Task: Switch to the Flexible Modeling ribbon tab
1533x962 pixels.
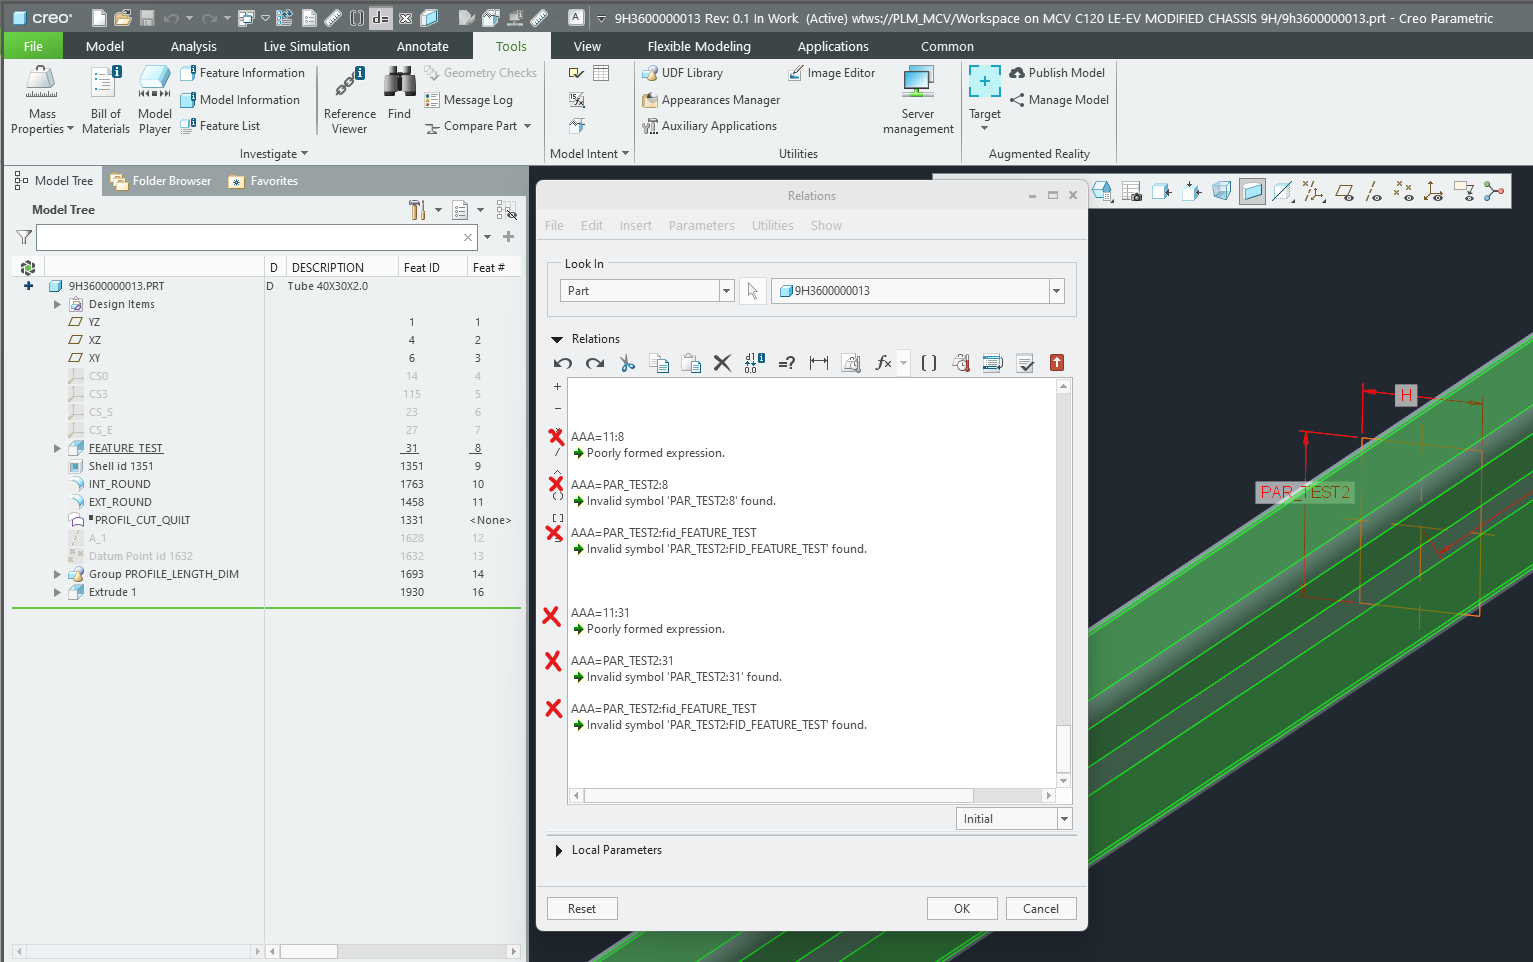Action: (698, 46)
